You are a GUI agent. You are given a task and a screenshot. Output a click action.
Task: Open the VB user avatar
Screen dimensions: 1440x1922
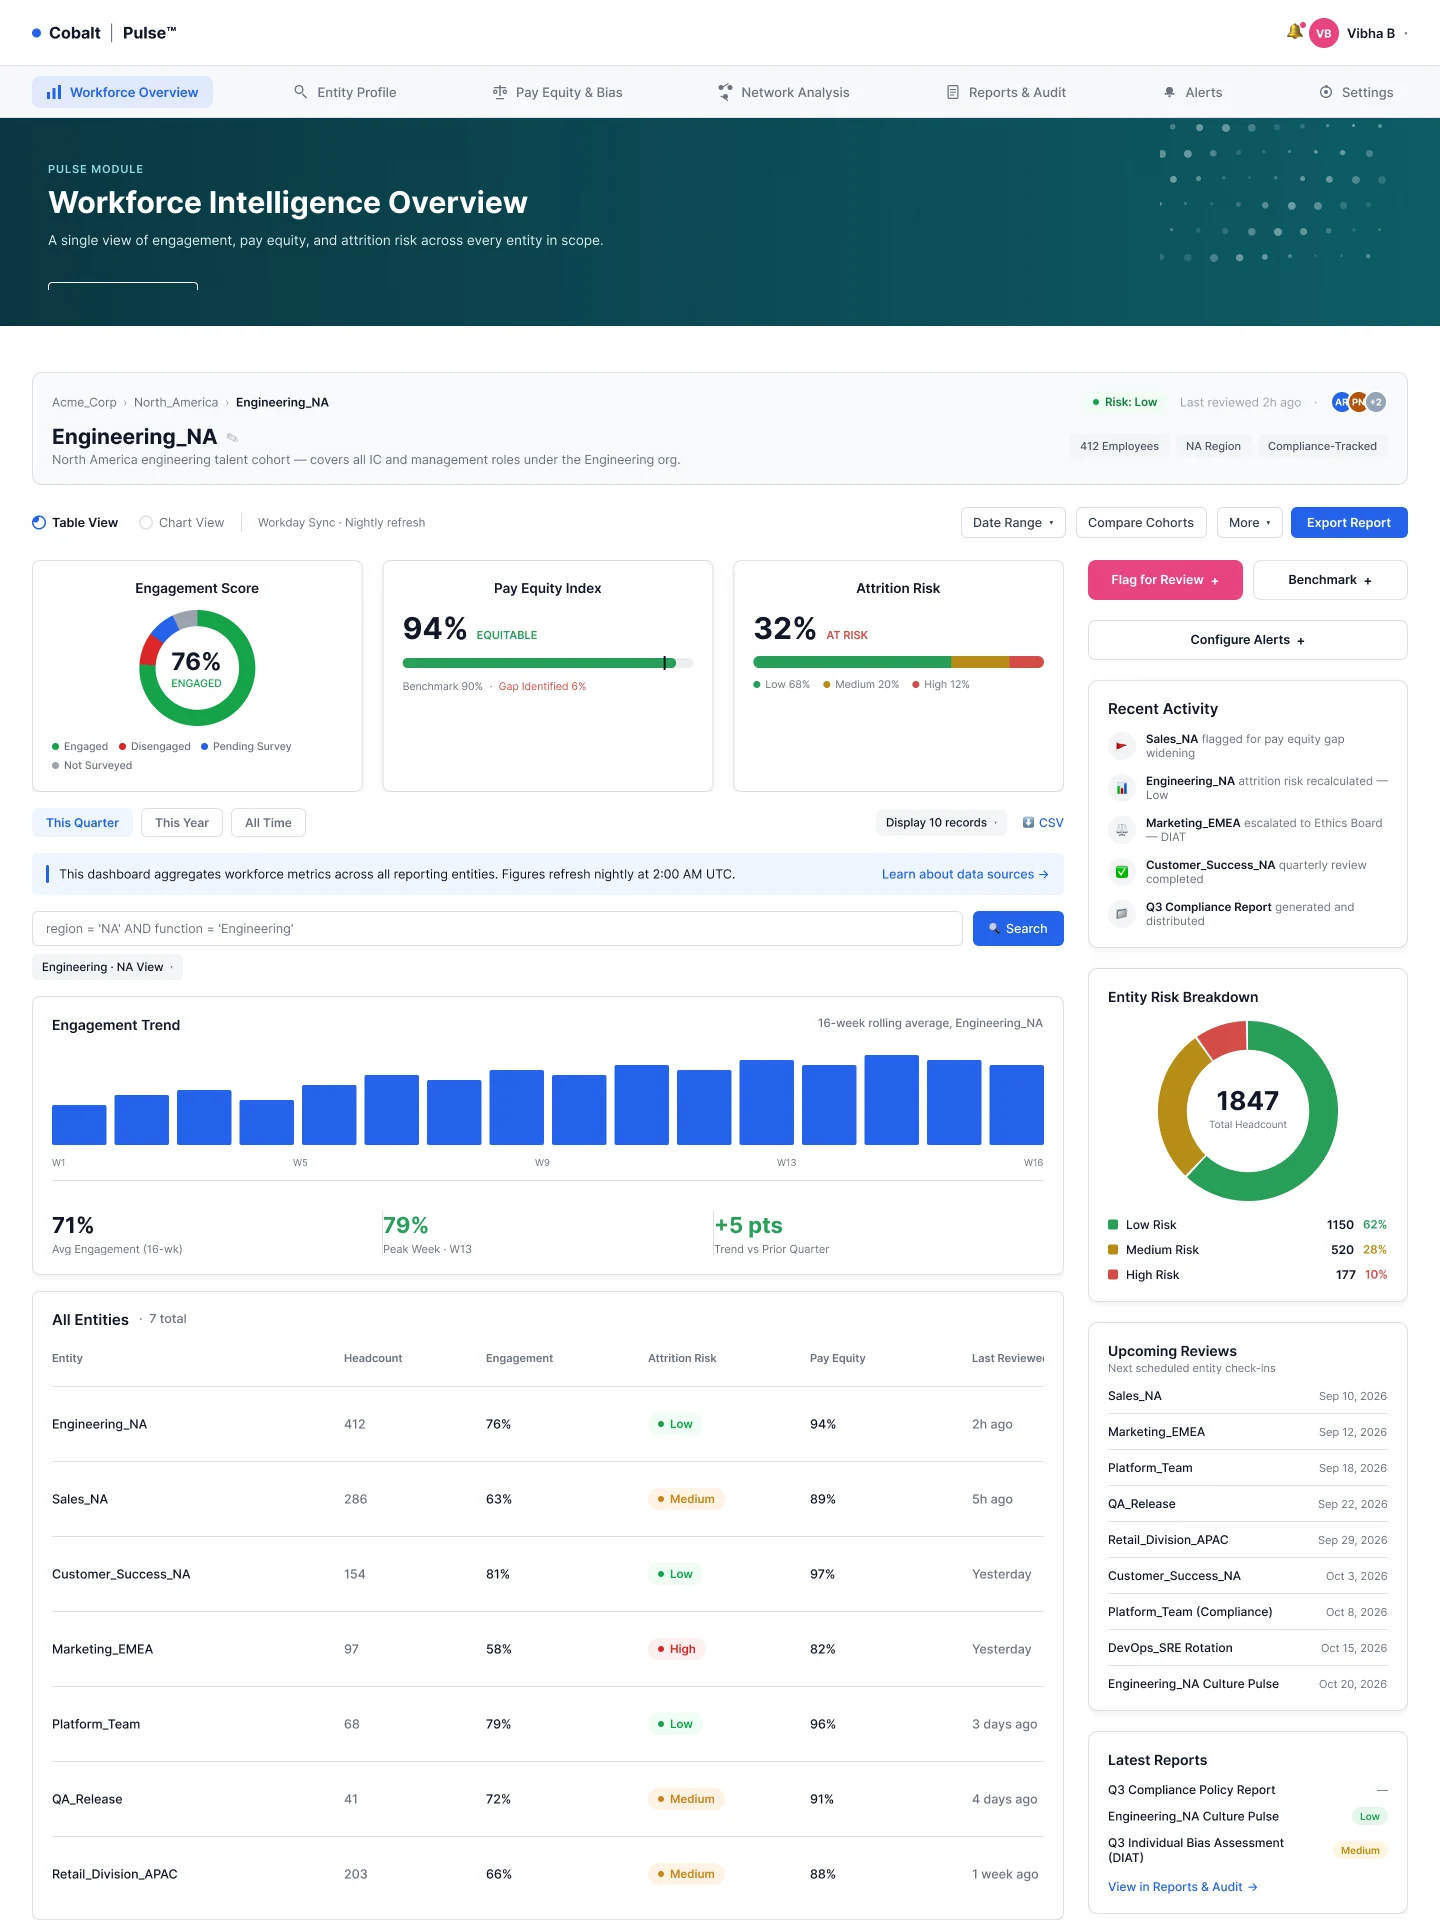click(x=1324, y=33)
